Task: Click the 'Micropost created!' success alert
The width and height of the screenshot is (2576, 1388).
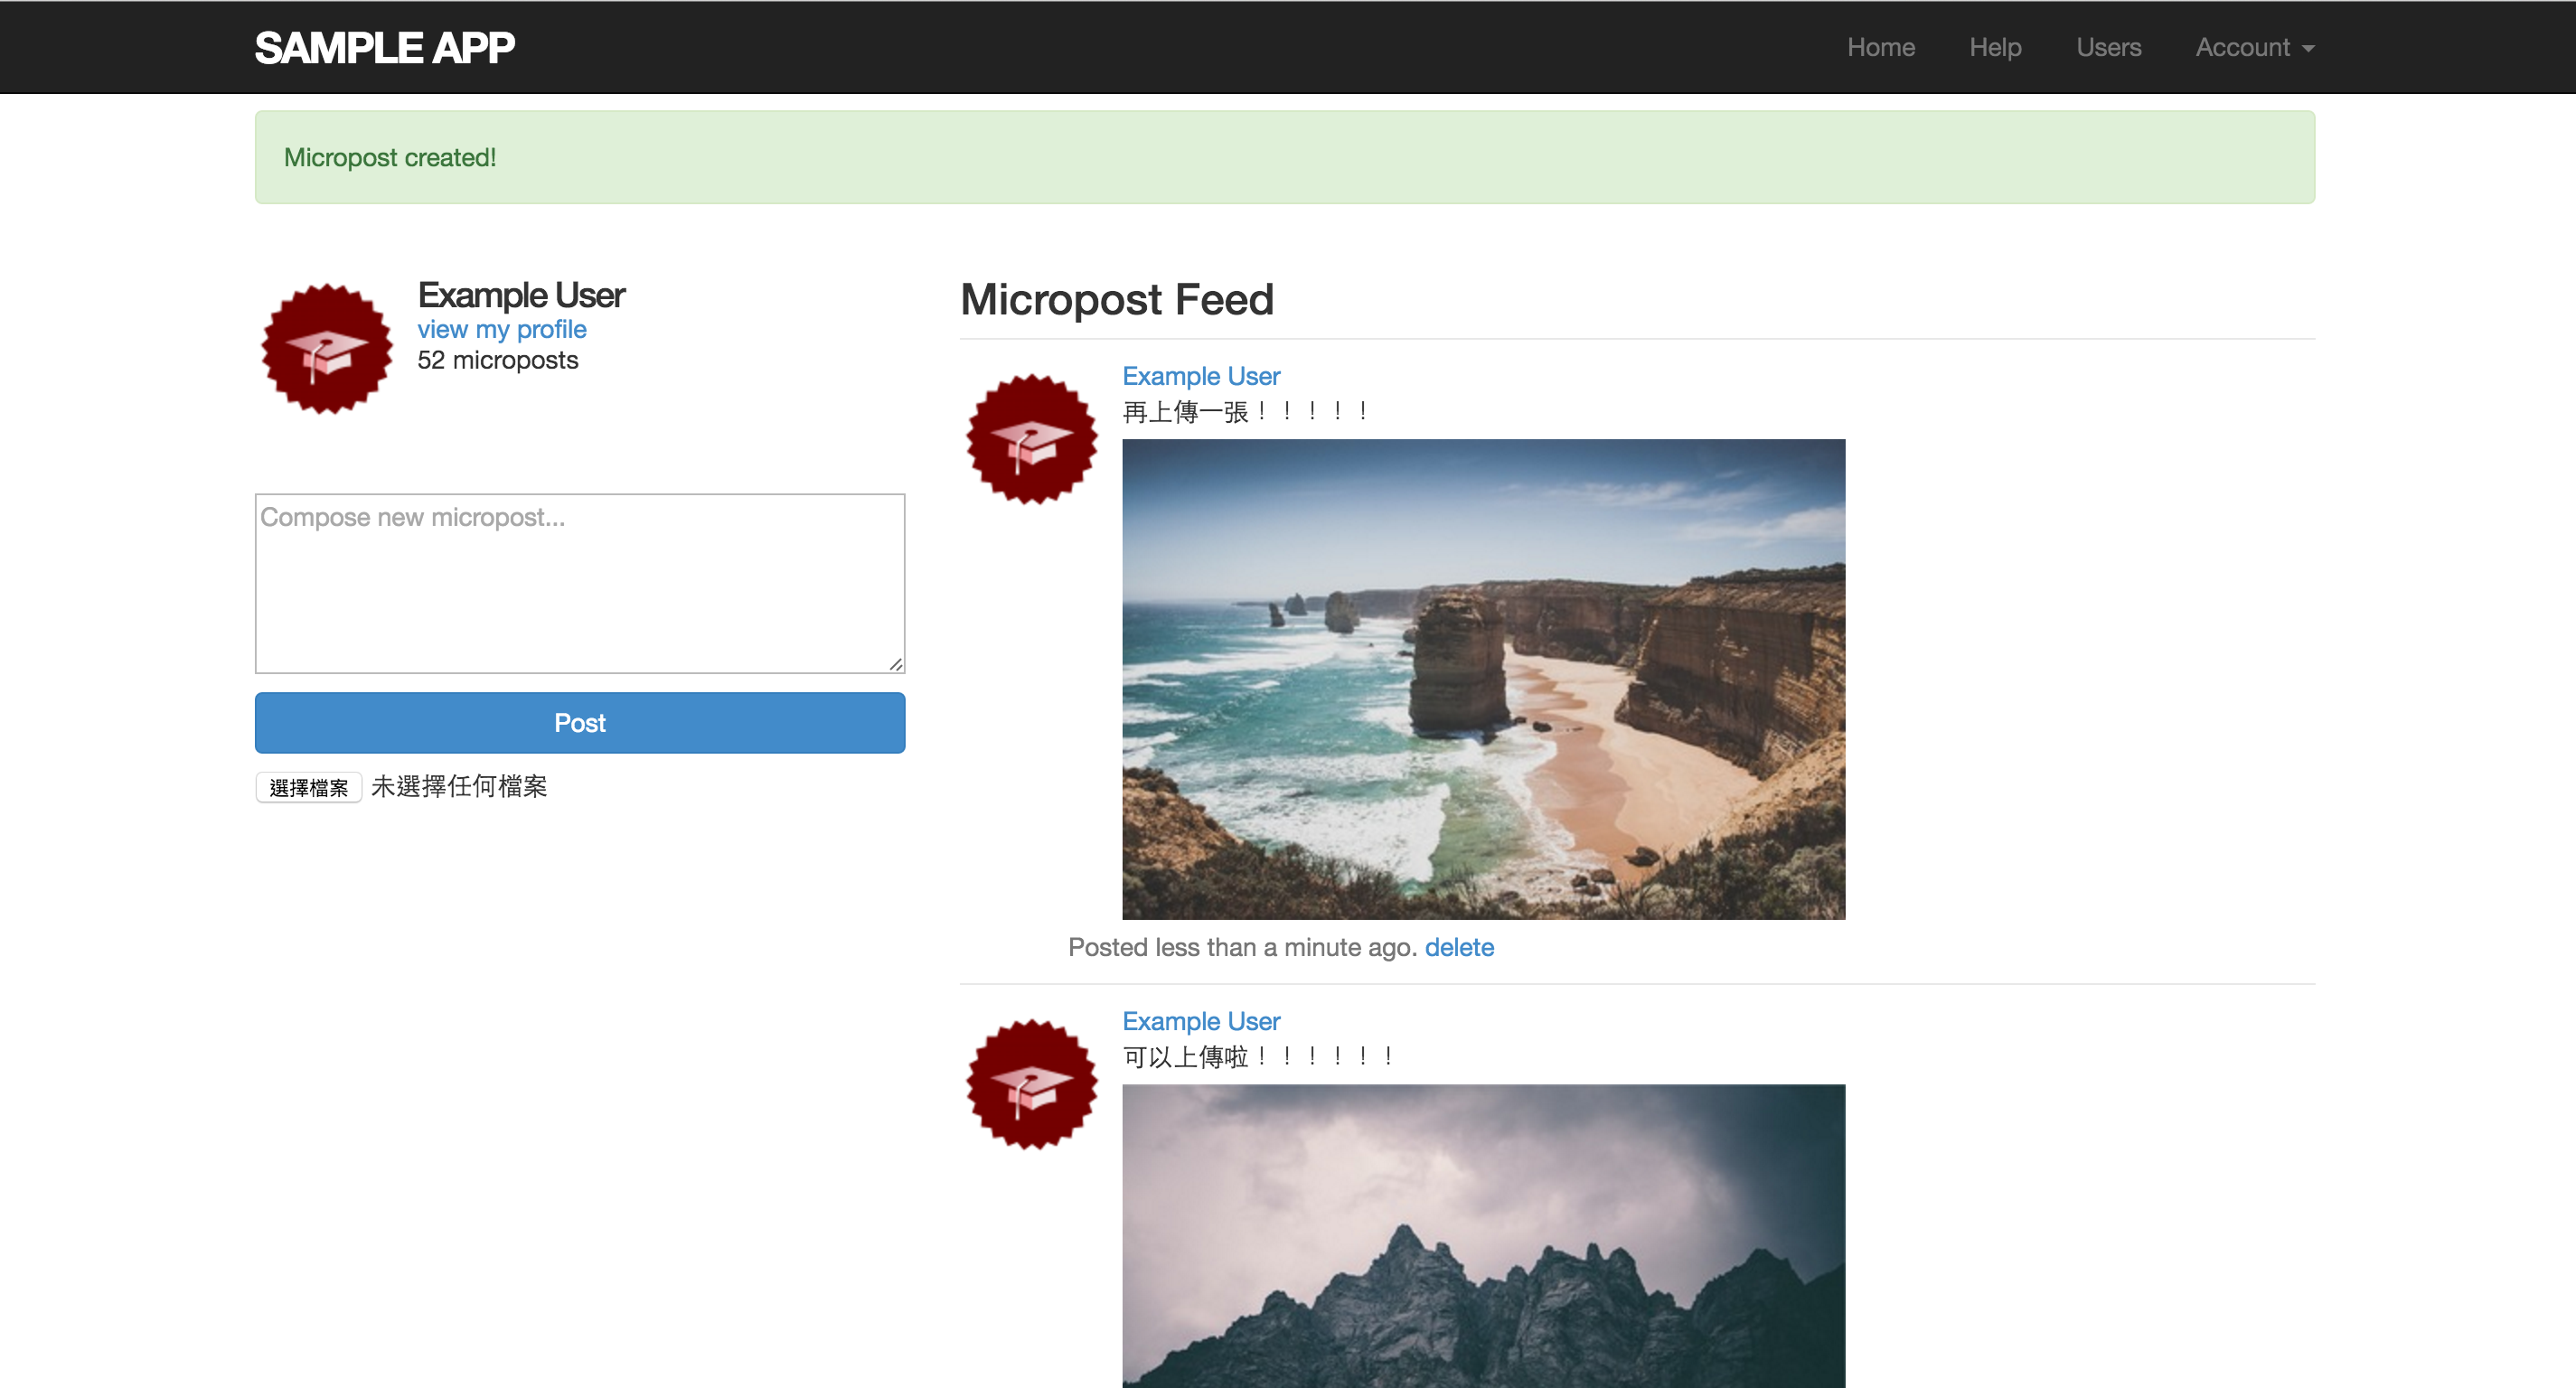Action: pos(1284,157)
